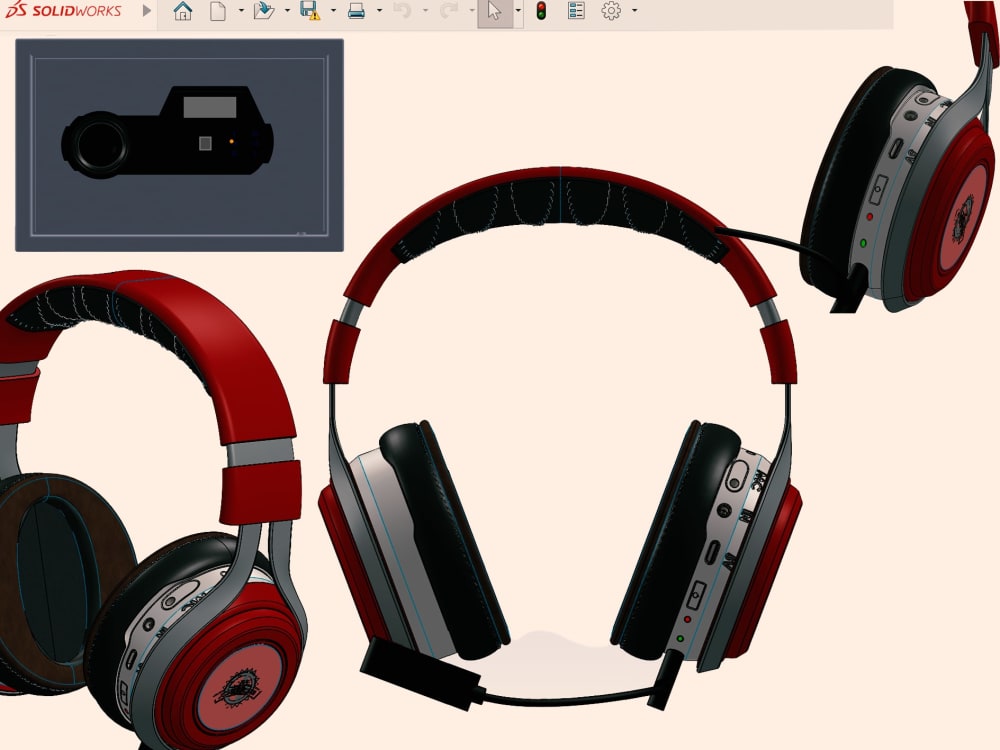This screenshot has width=1000, height=750.
Task: Print the current document
Action: (357, 11)
